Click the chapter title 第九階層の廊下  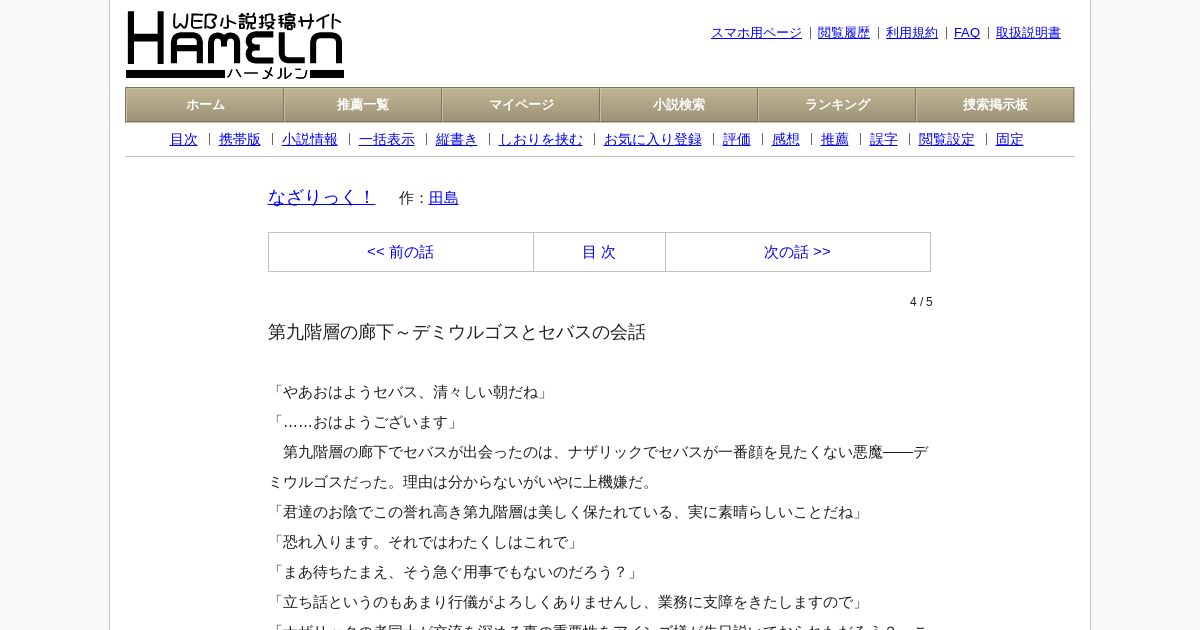point(457,332)
